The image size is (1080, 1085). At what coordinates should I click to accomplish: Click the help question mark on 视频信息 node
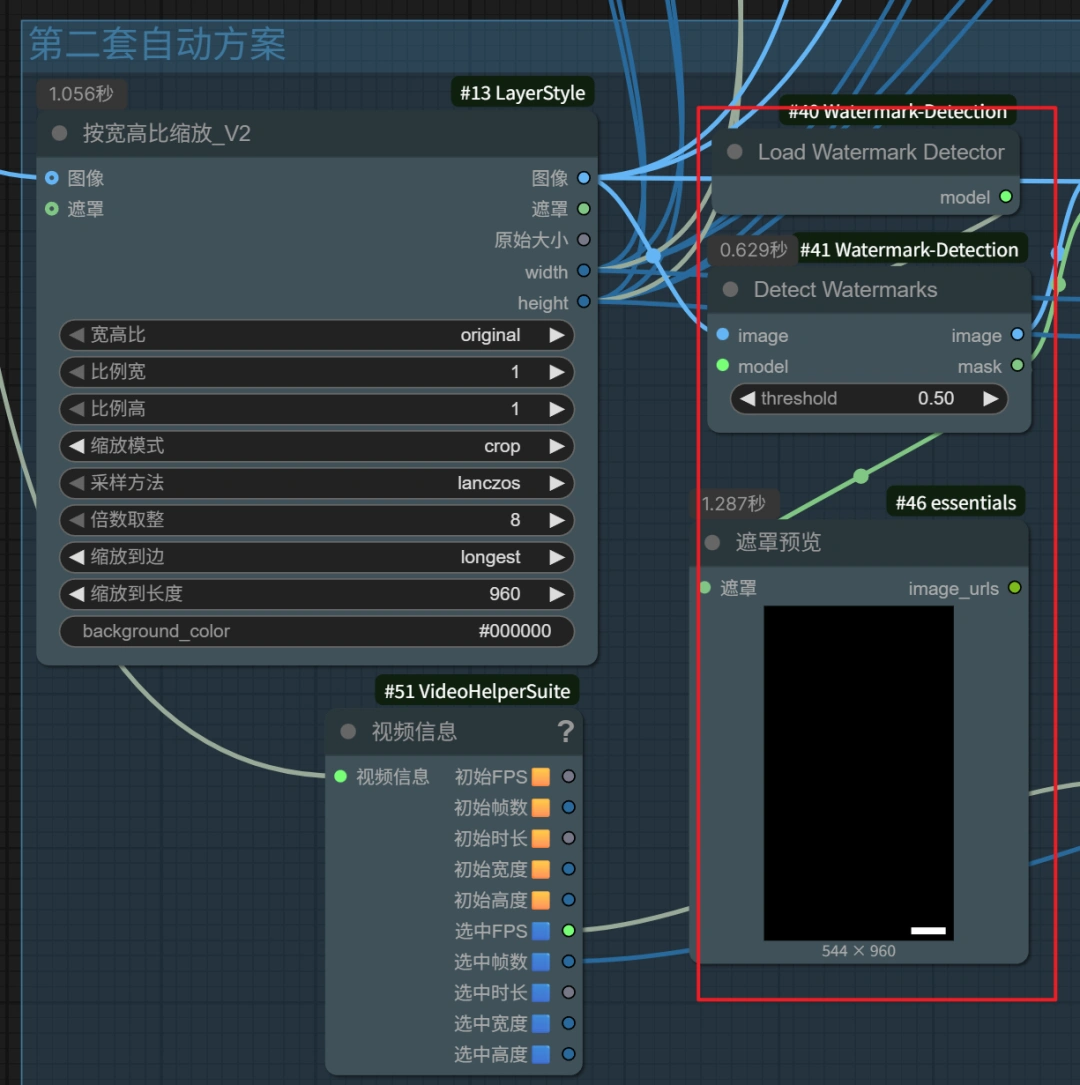(x=565, y=732)
